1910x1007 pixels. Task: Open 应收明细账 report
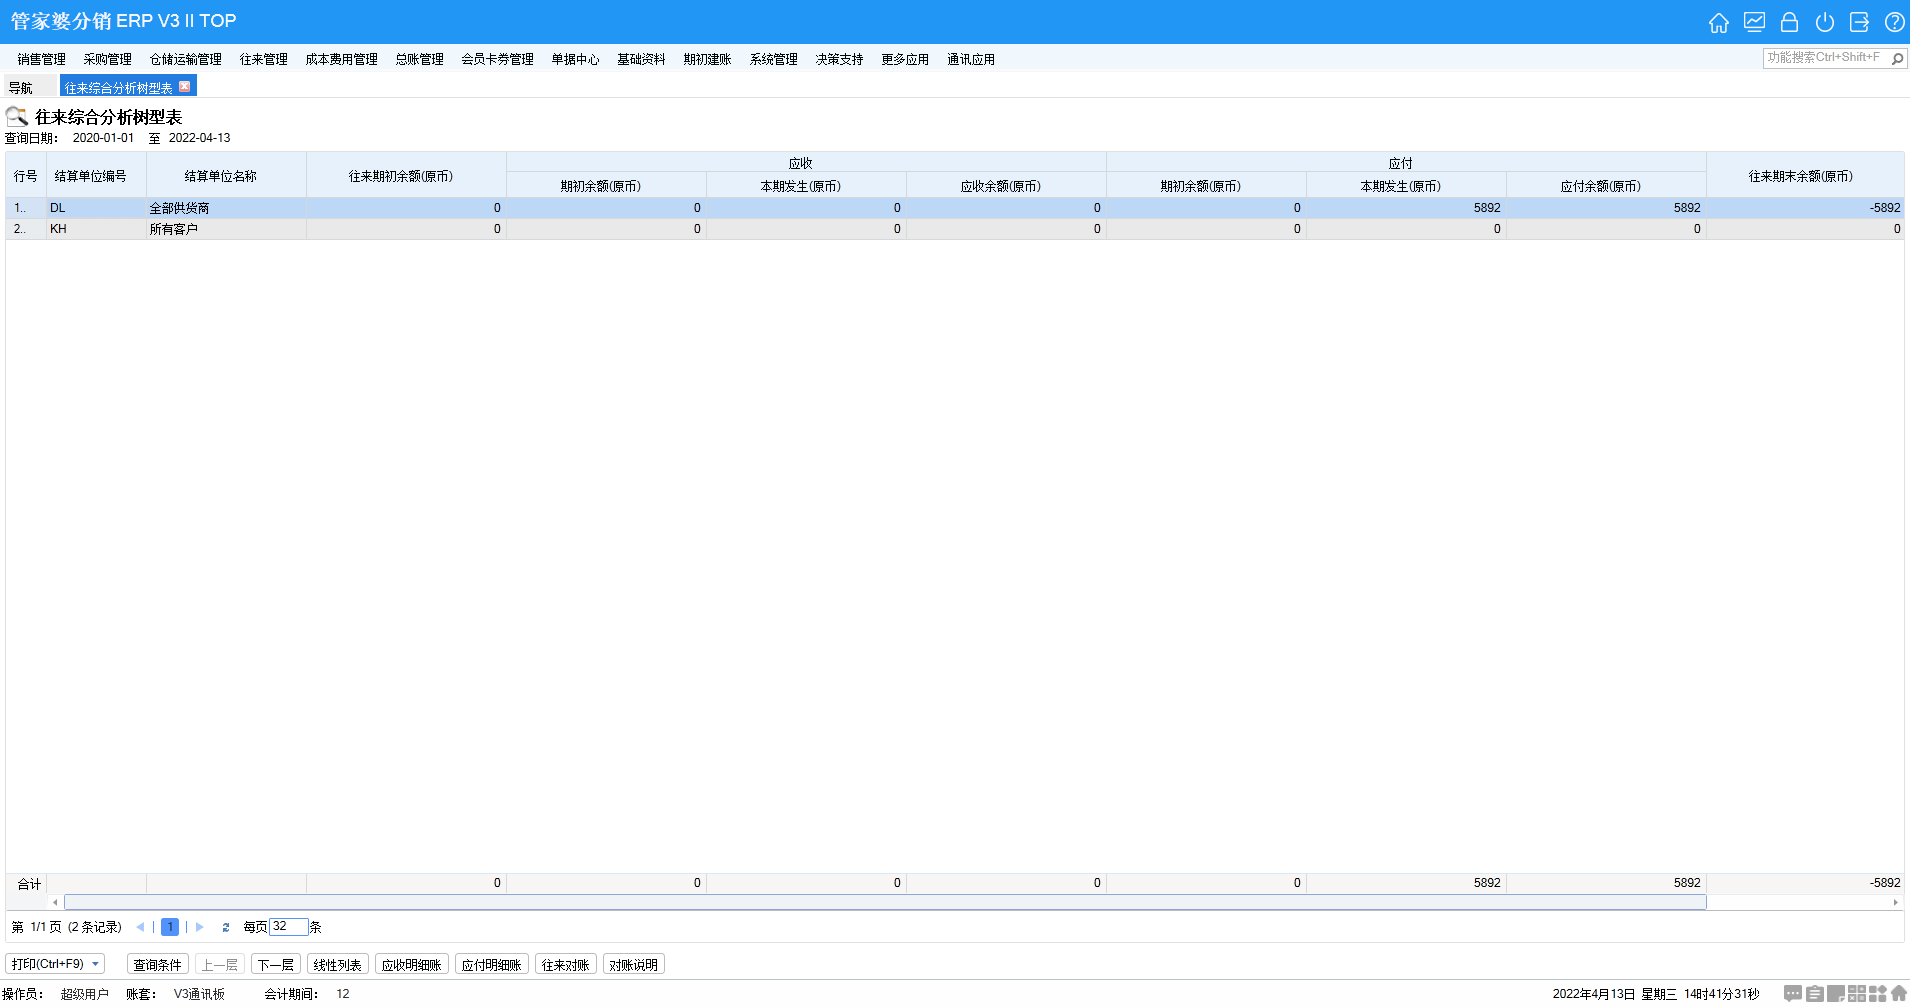[x=411, y=964]
